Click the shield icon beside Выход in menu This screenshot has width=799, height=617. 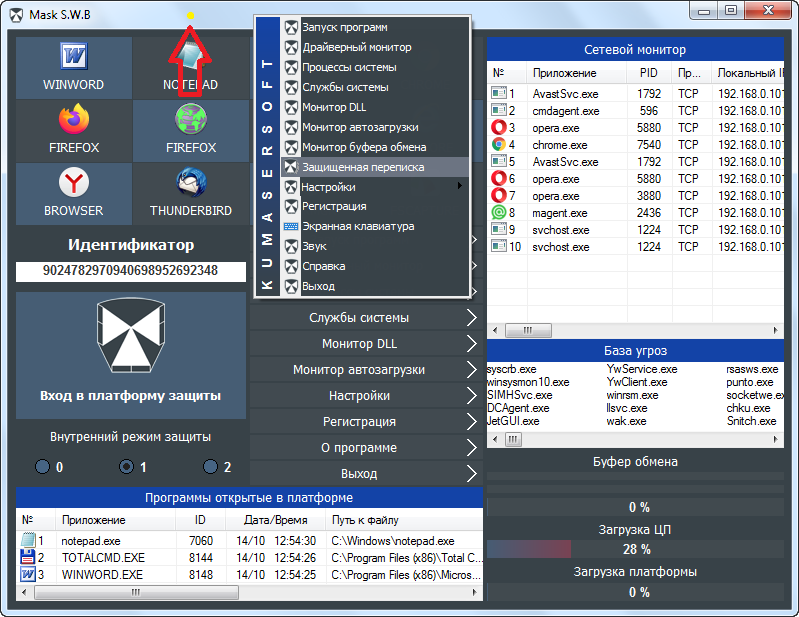click(291, 286)
